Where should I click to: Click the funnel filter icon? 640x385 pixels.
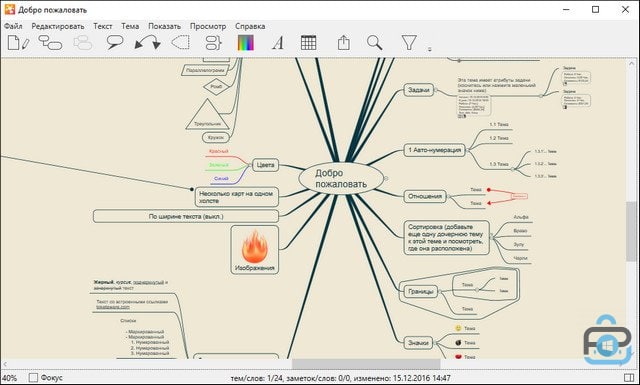[409, 42]
